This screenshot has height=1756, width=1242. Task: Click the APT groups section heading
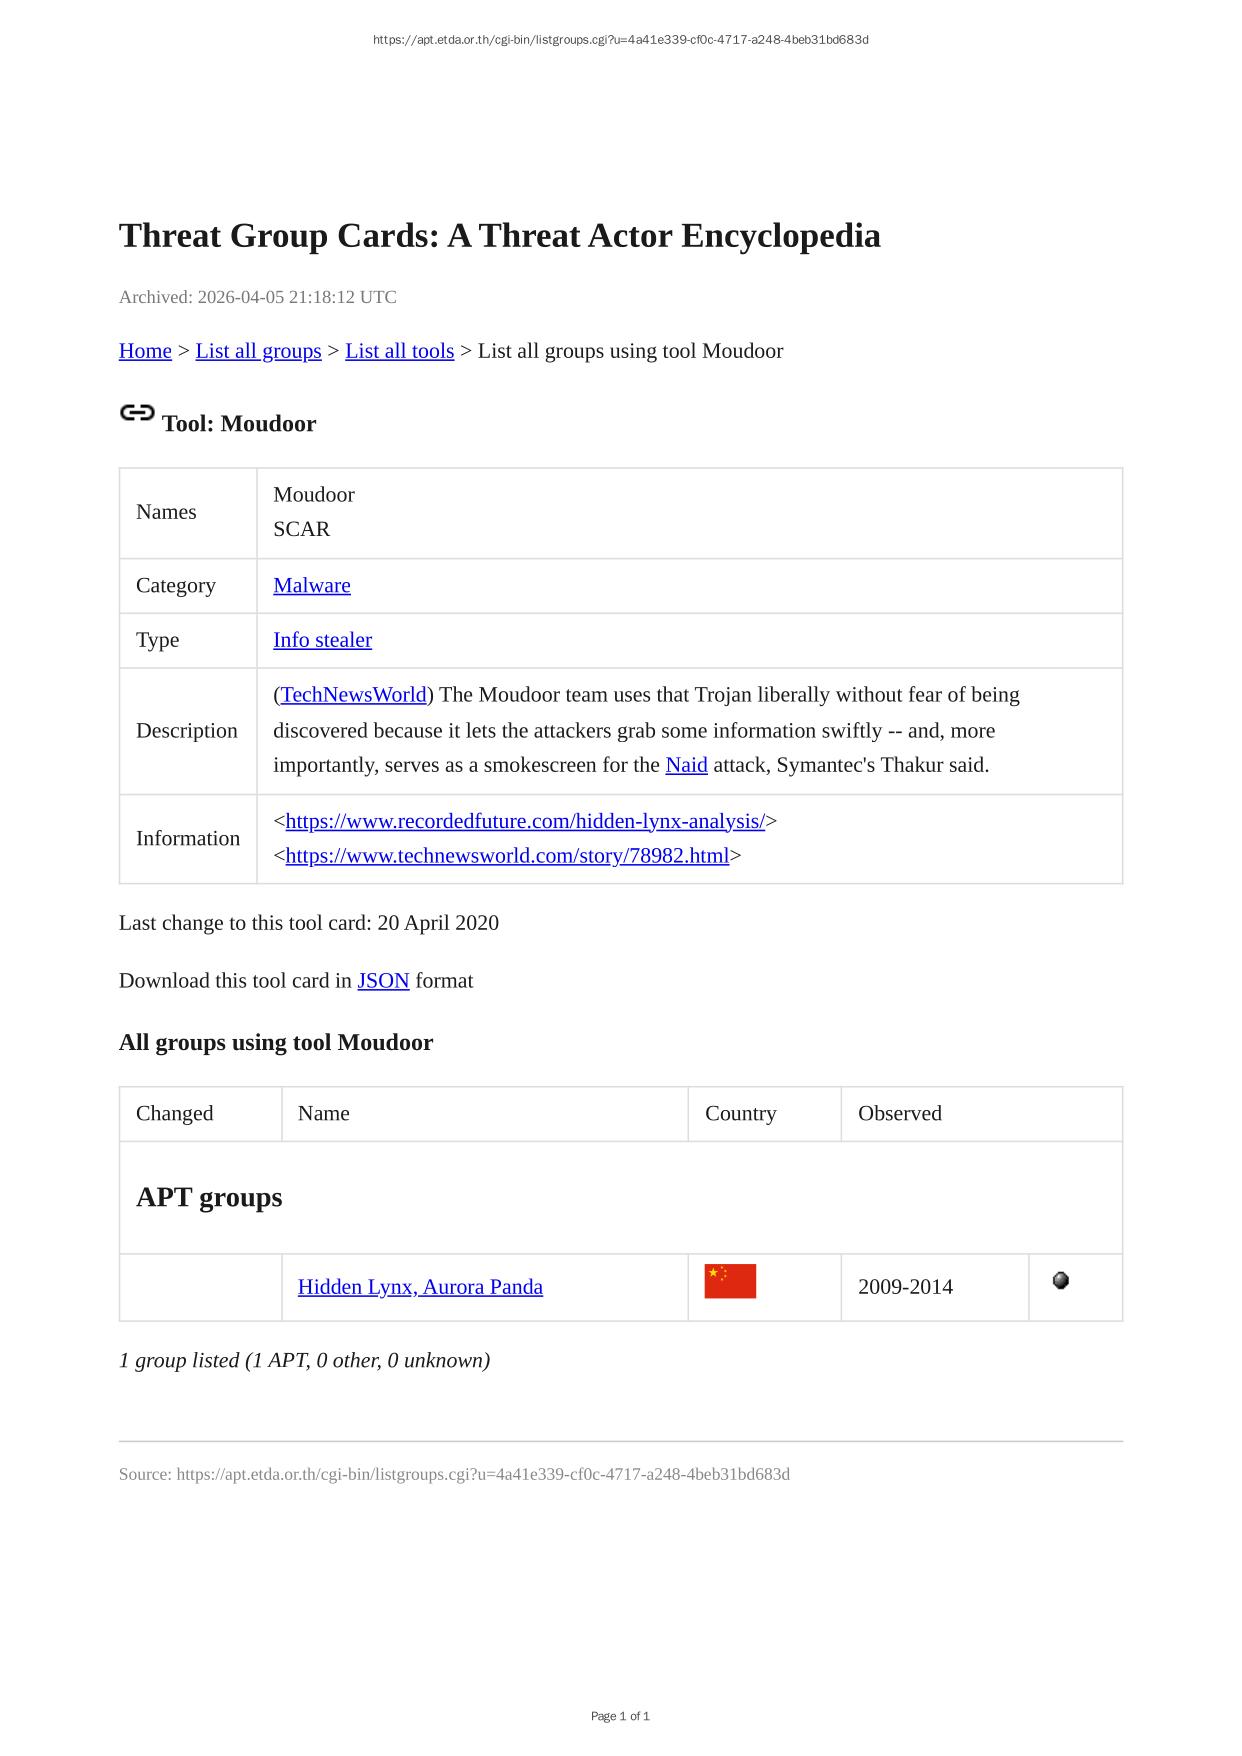pos(209,1198)
